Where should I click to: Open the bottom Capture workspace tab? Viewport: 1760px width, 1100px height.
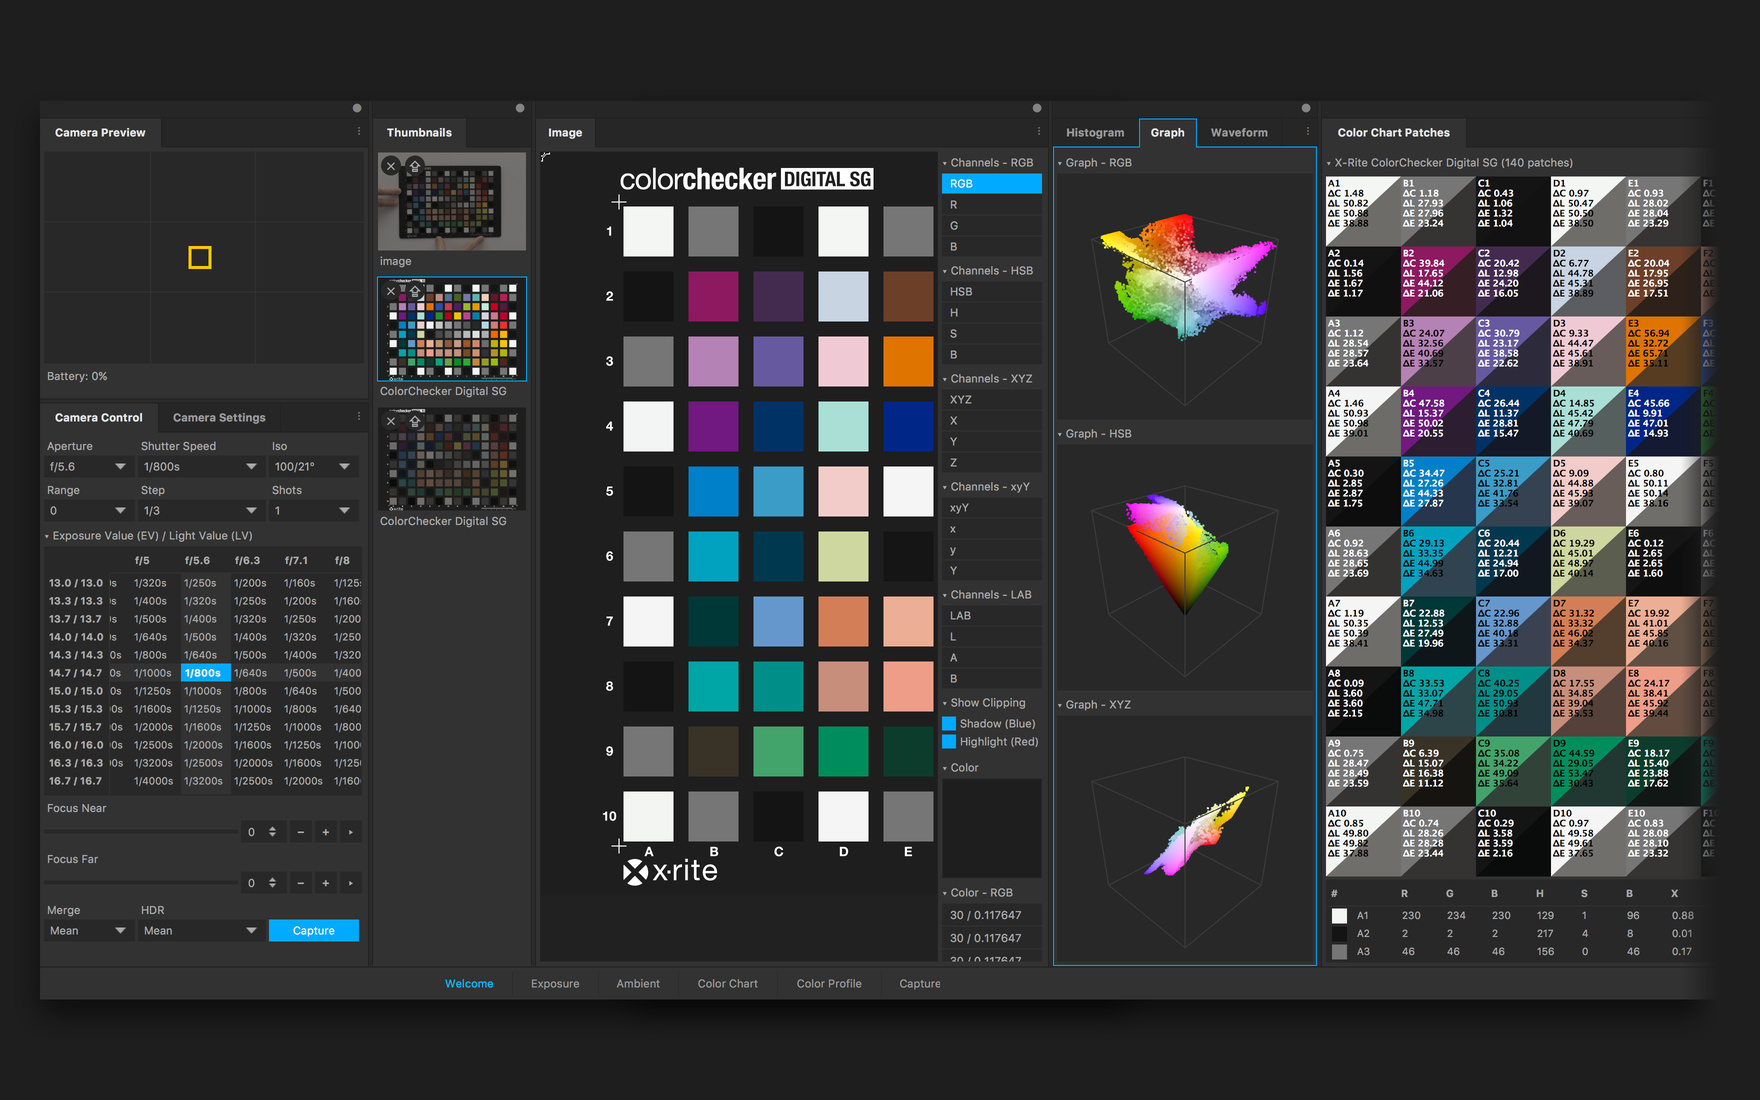pyautogui.click(x=920, y=984)
